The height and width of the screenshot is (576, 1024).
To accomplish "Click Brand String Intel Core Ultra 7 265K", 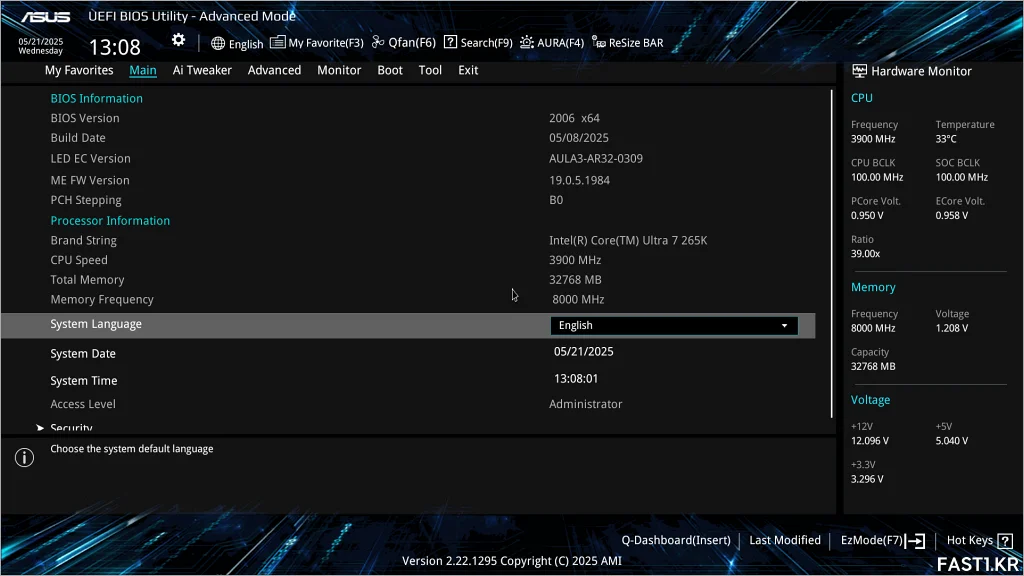I will click(628, 240).
